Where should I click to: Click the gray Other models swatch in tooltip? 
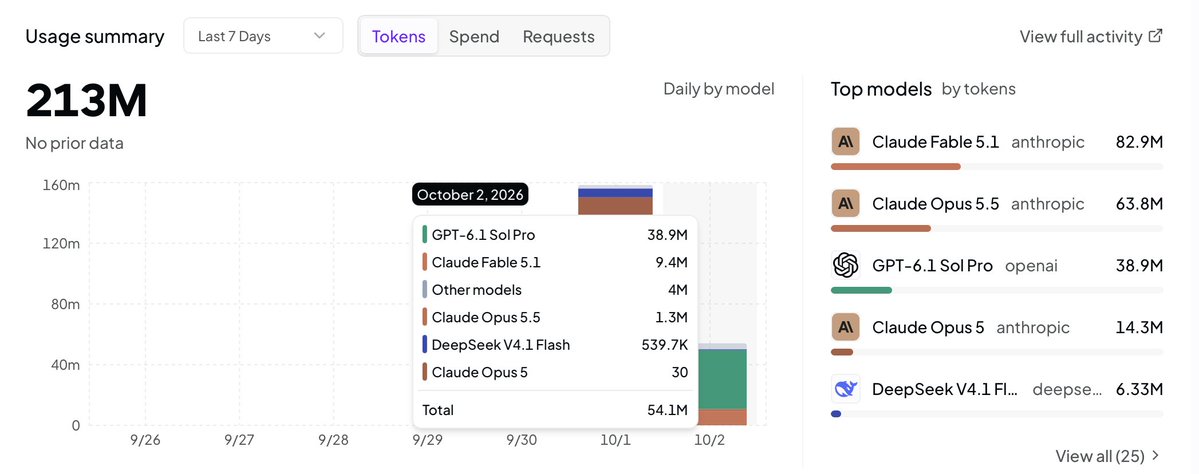424,290
